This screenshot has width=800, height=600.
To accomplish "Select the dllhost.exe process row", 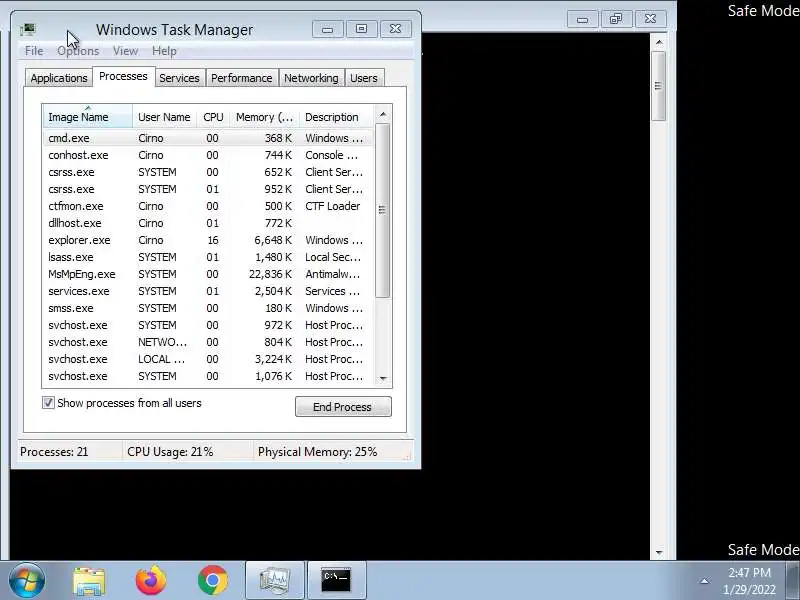I will [208, 223].
